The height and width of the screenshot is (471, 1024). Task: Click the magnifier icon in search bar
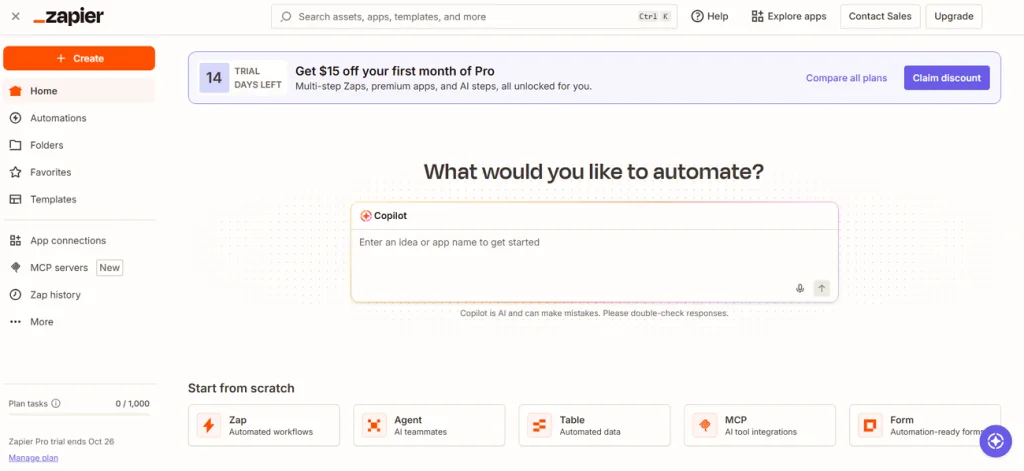click(285, 16)
